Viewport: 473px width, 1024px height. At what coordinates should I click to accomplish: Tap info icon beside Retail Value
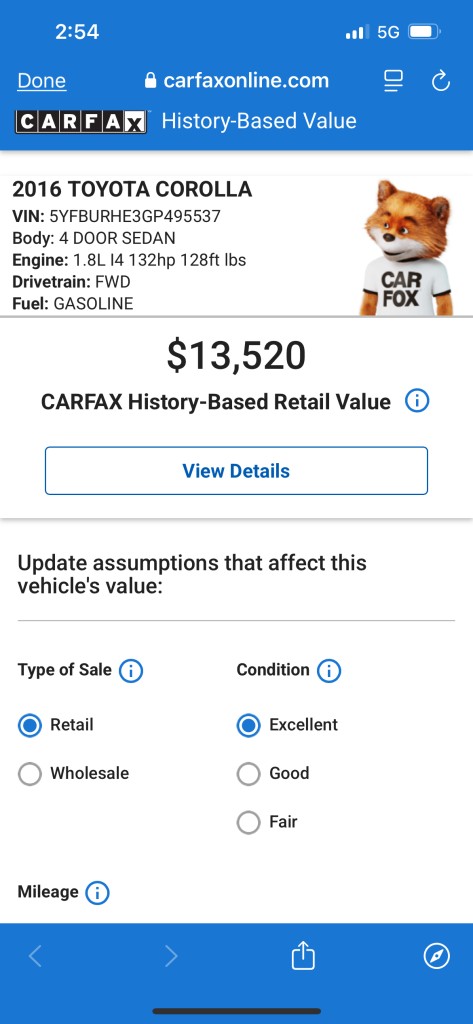[x=417, y=401]
